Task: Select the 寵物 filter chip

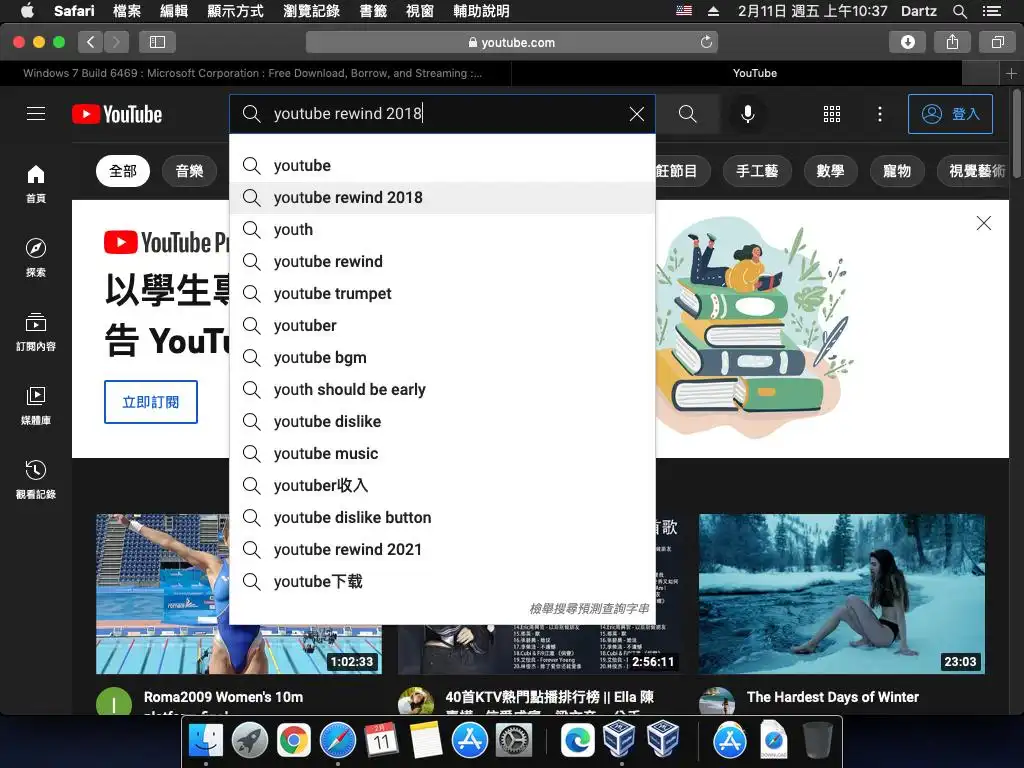Action: pyautogui.click(x=897, y=171)
